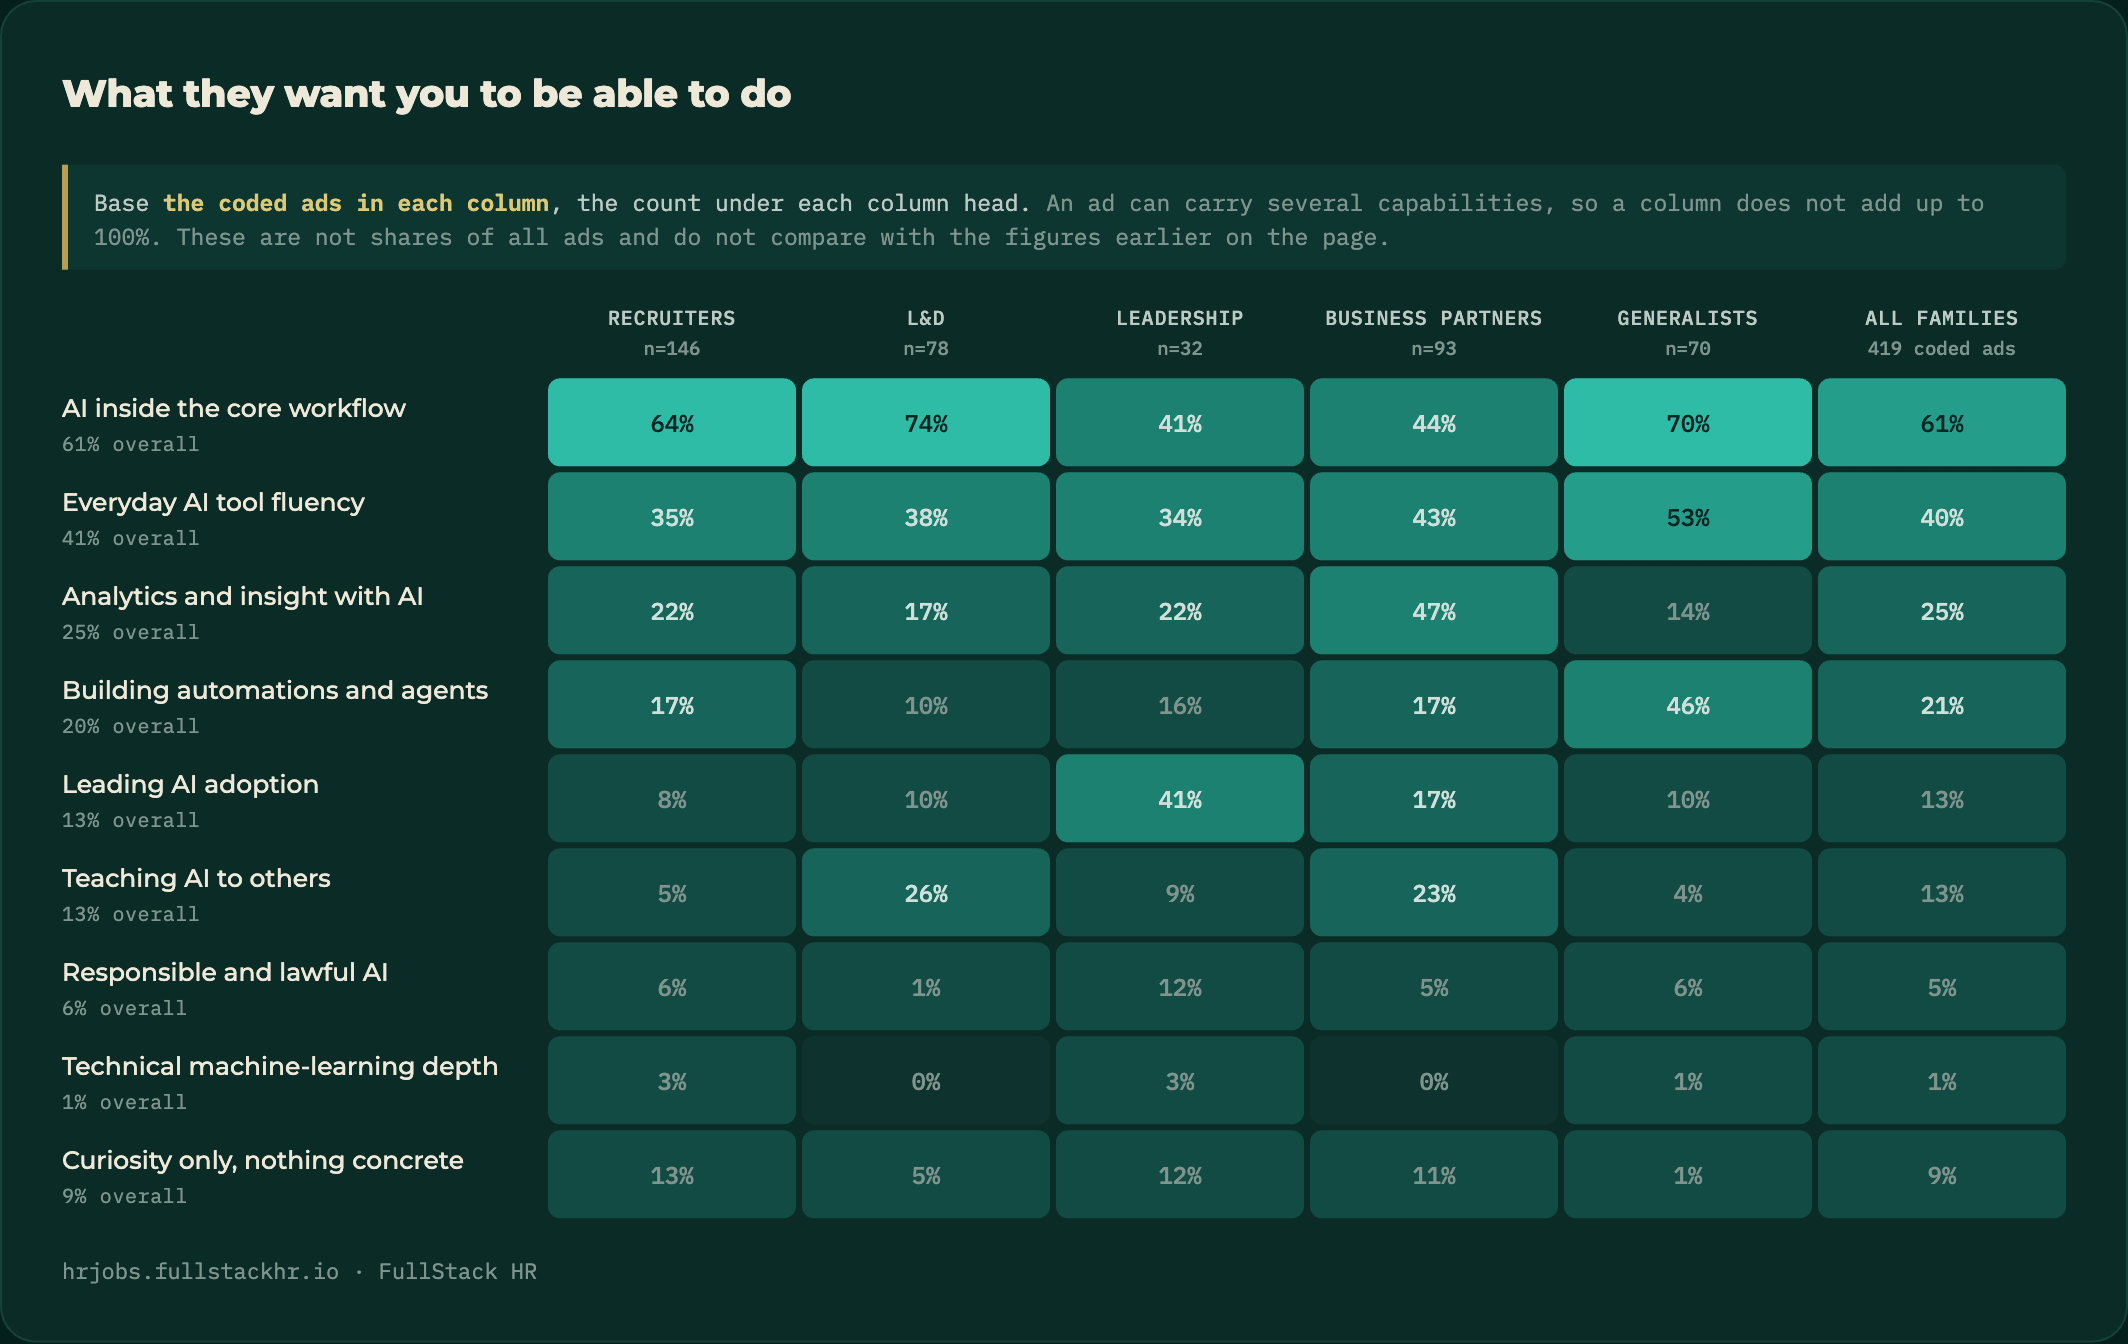
Task: Select the 26% L&D teaching cell
Action: tap(926, 892)
